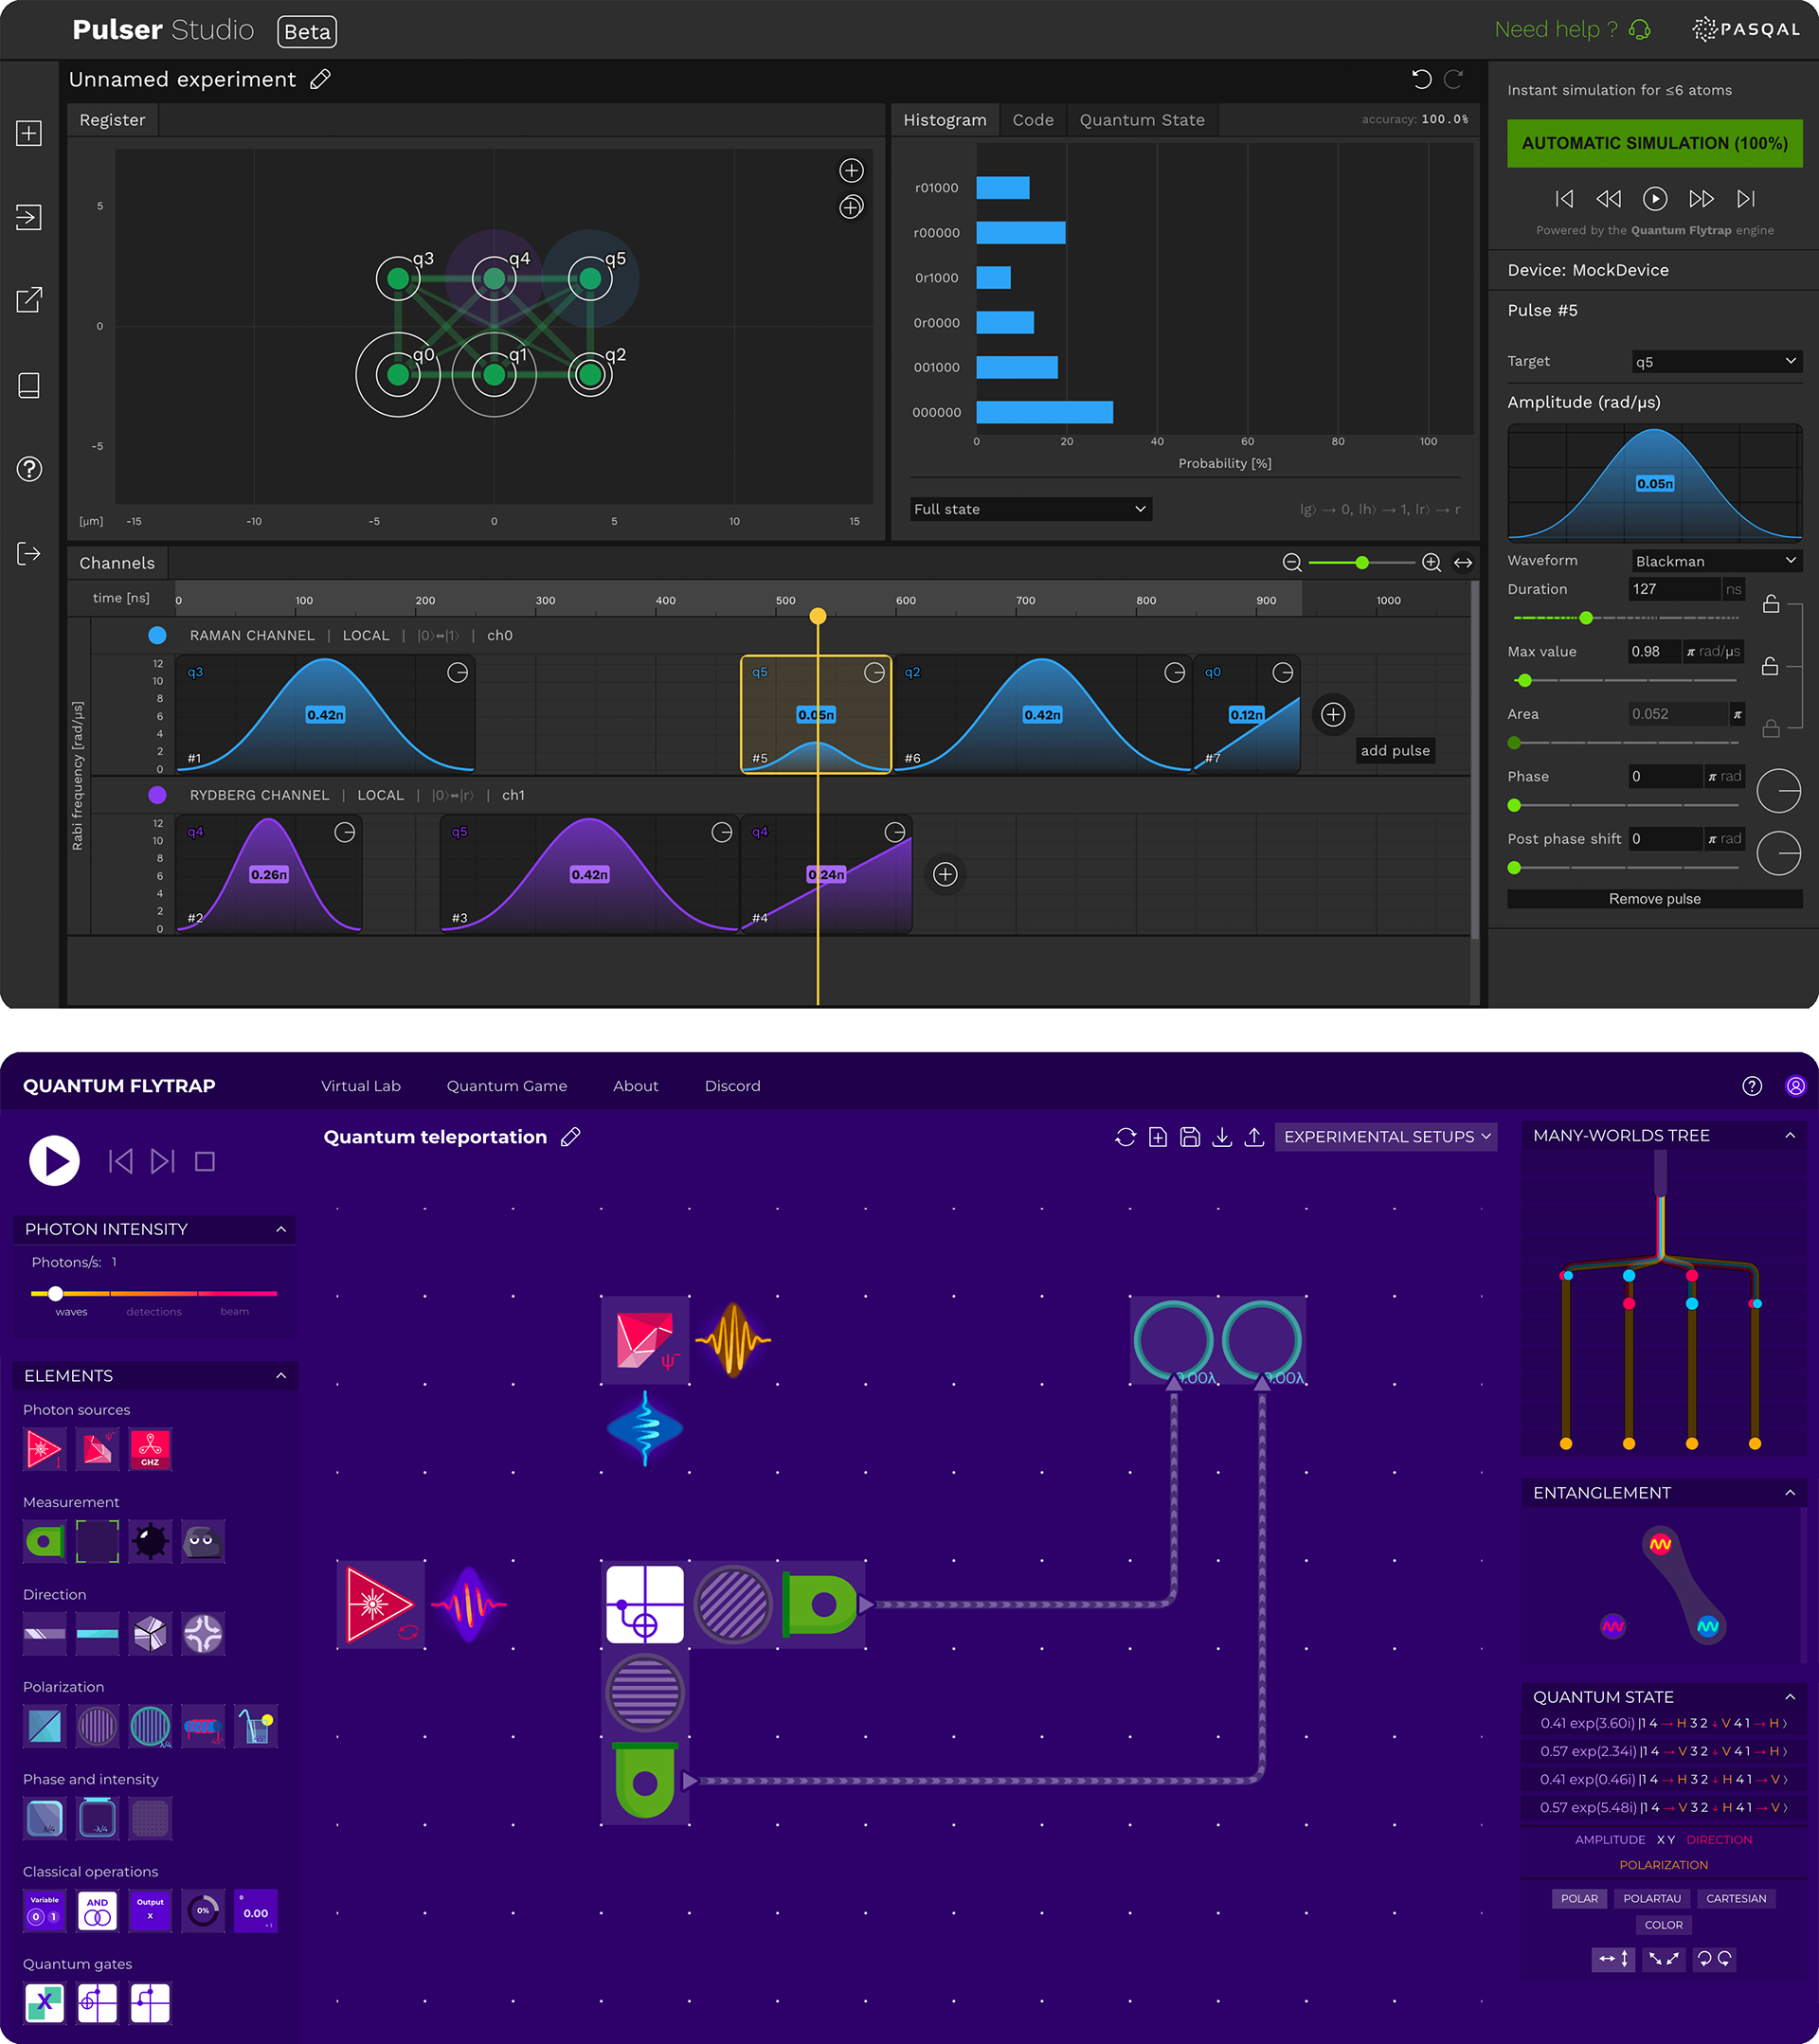Switch to the Code tab

click(x=1033, y=120)
